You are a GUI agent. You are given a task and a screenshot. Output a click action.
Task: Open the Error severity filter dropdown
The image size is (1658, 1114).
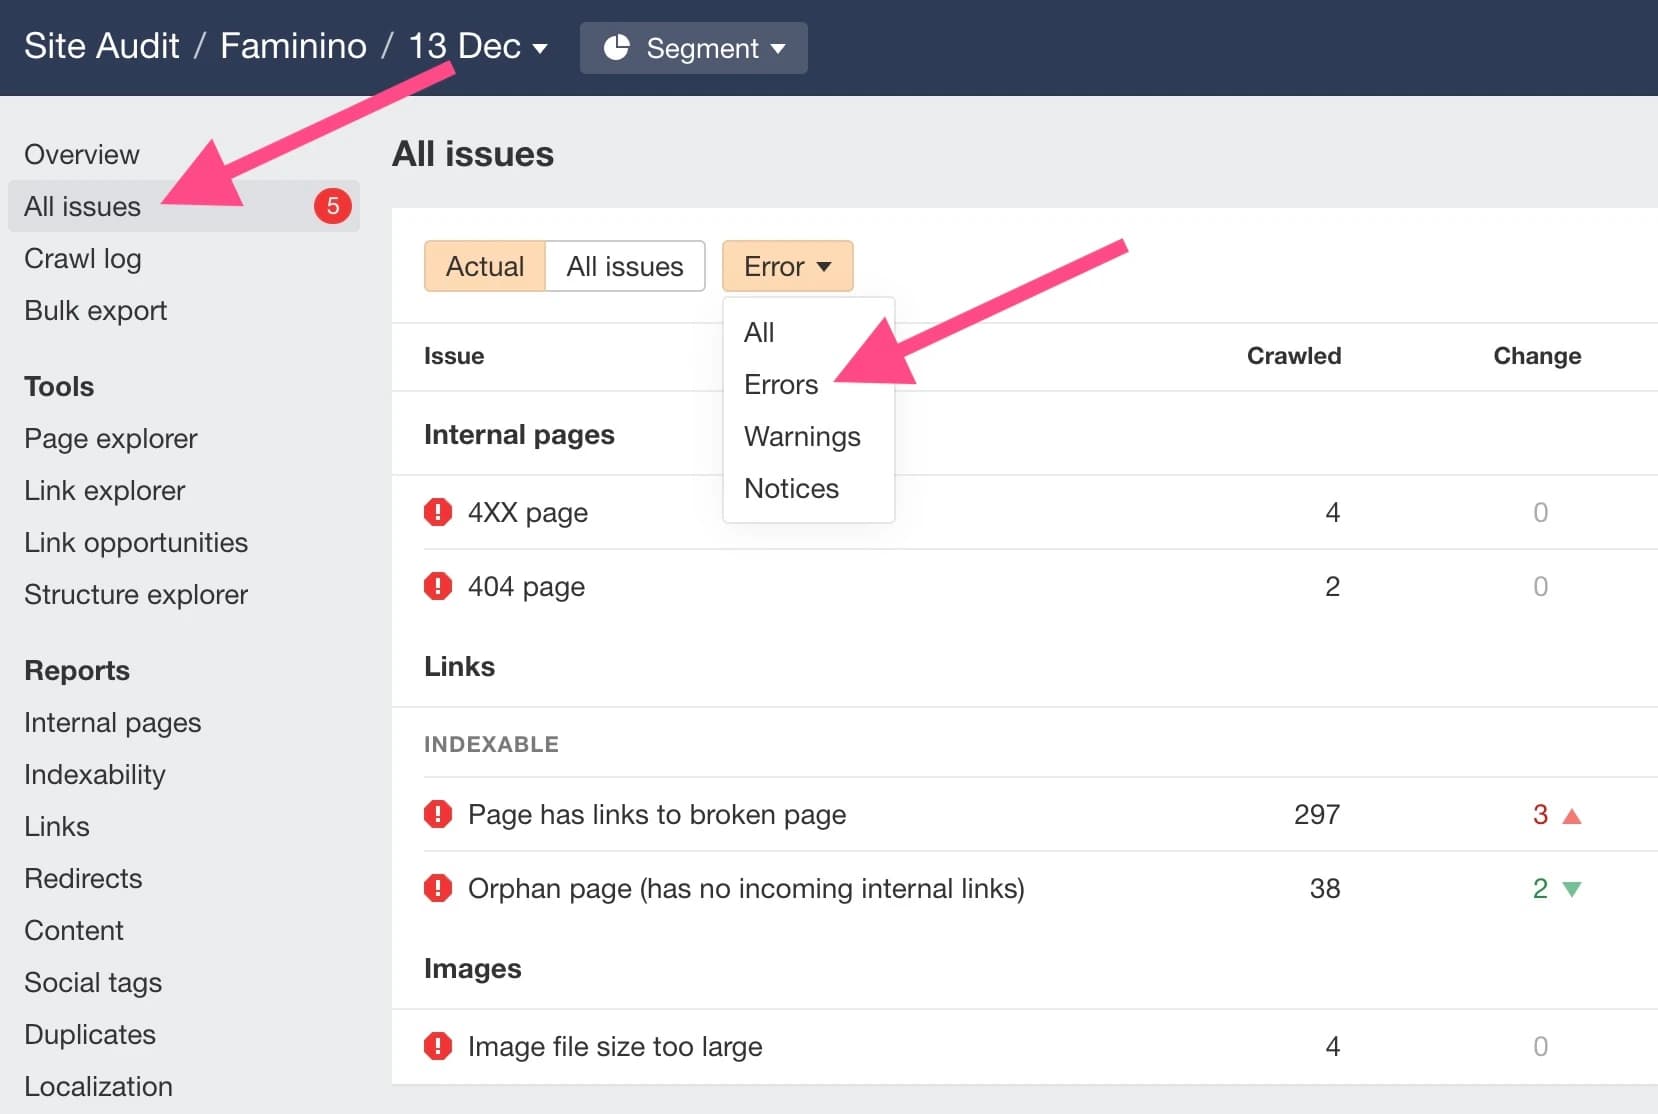pos(787,266)
